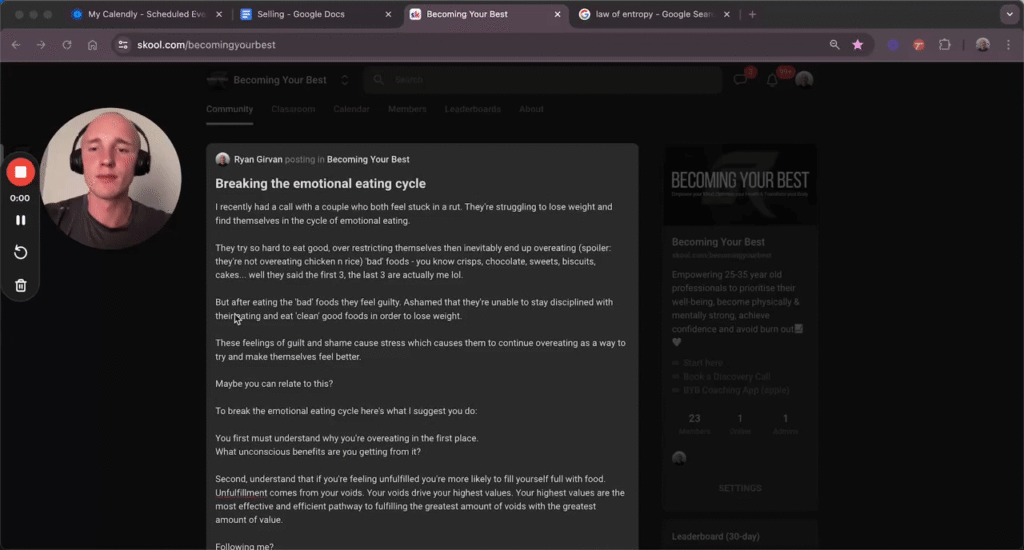Restart the recording with the circular arrow icon
The width and height of the screenshot is (1024, 550).
20,252
